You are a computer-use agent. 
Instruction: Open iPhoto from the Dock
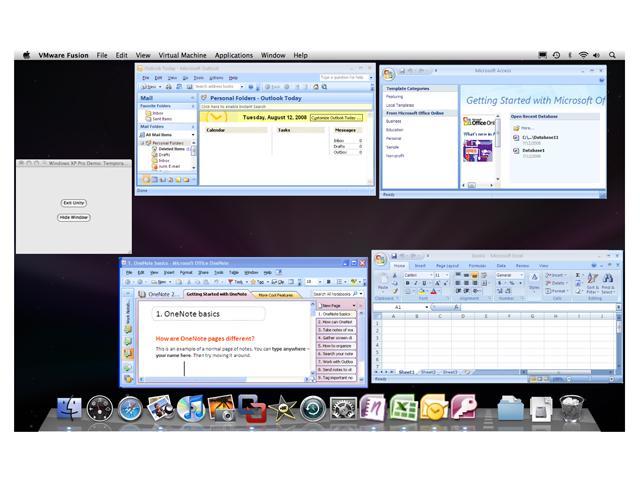coord(221,408)
